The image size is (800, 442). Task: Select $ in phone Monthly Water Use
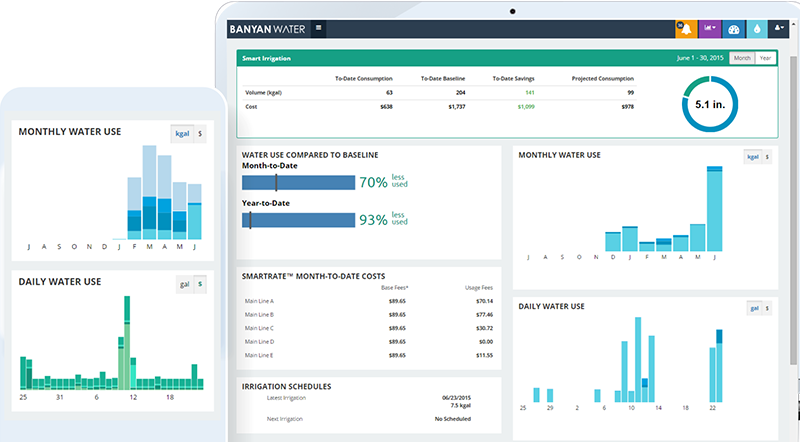coord(200,134)
